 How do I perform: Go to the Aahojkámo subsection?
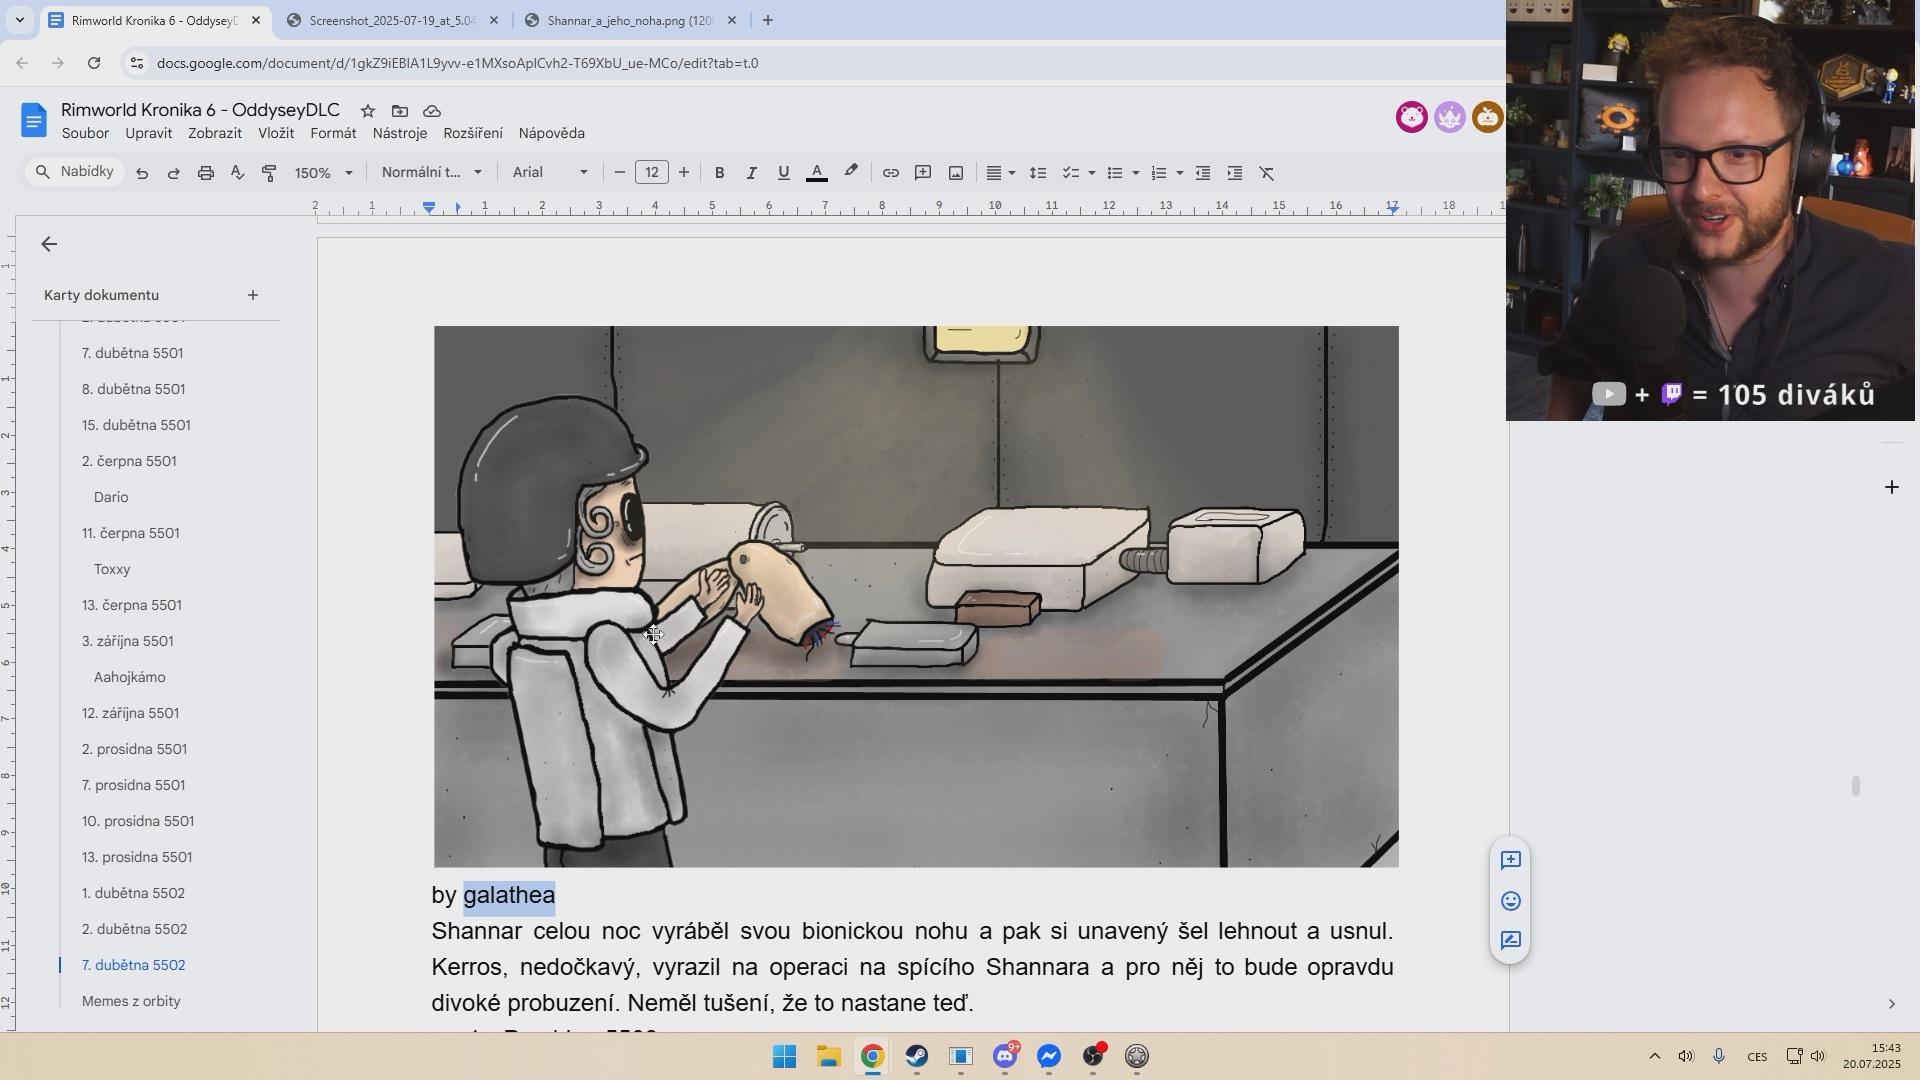point(130,677)
